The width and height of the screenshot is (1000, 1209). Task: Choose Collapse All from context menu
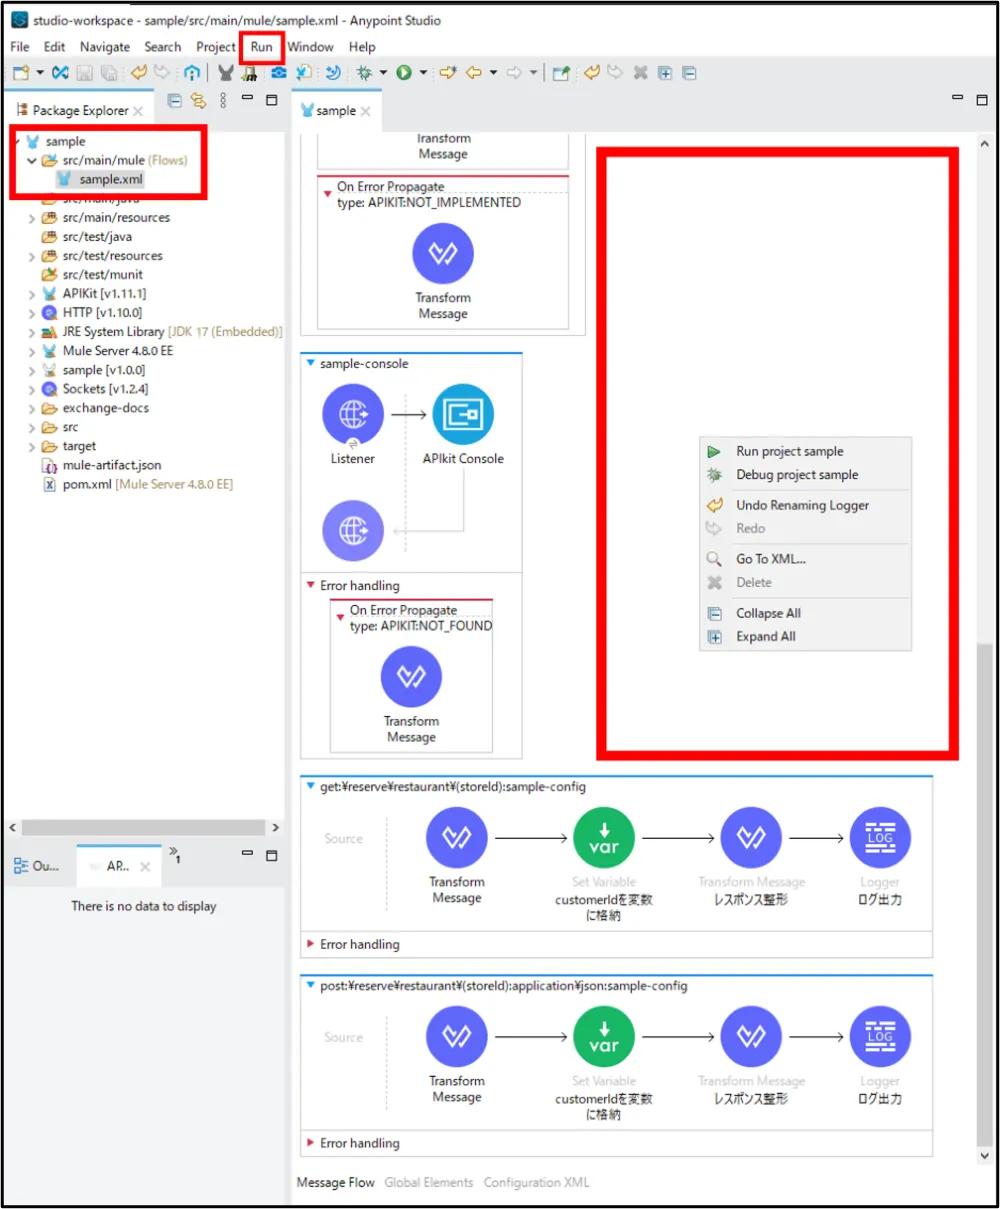(x=806, y=613)
